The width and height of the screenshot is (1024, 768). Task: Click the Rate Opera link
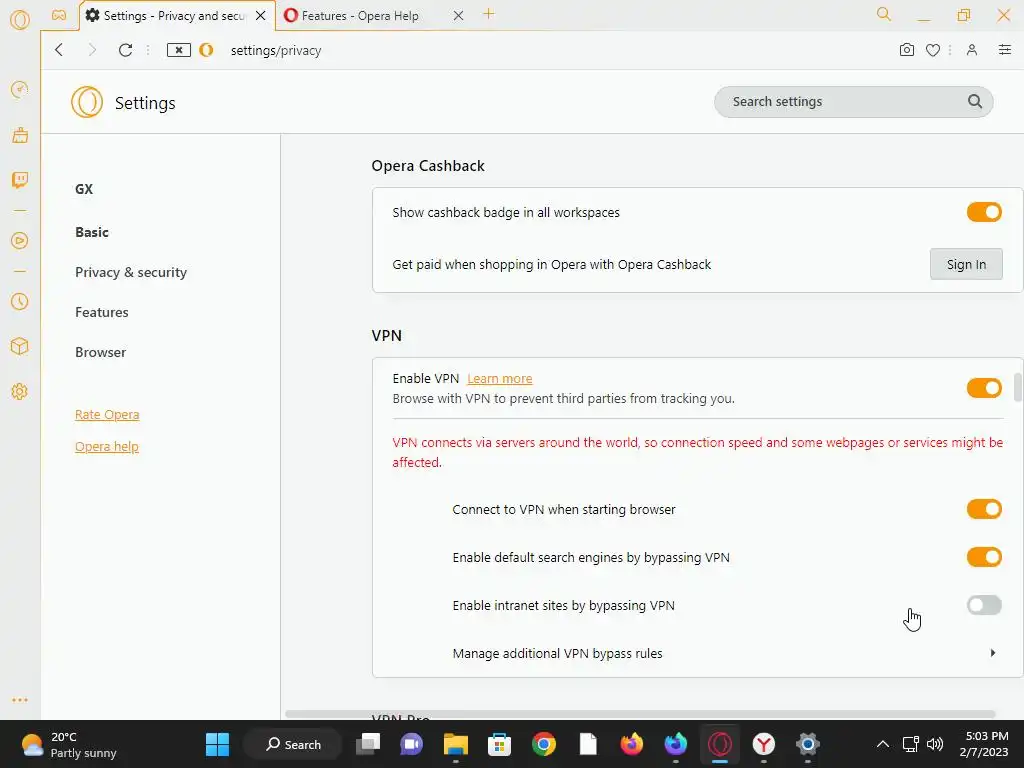(x=107, y=415)
